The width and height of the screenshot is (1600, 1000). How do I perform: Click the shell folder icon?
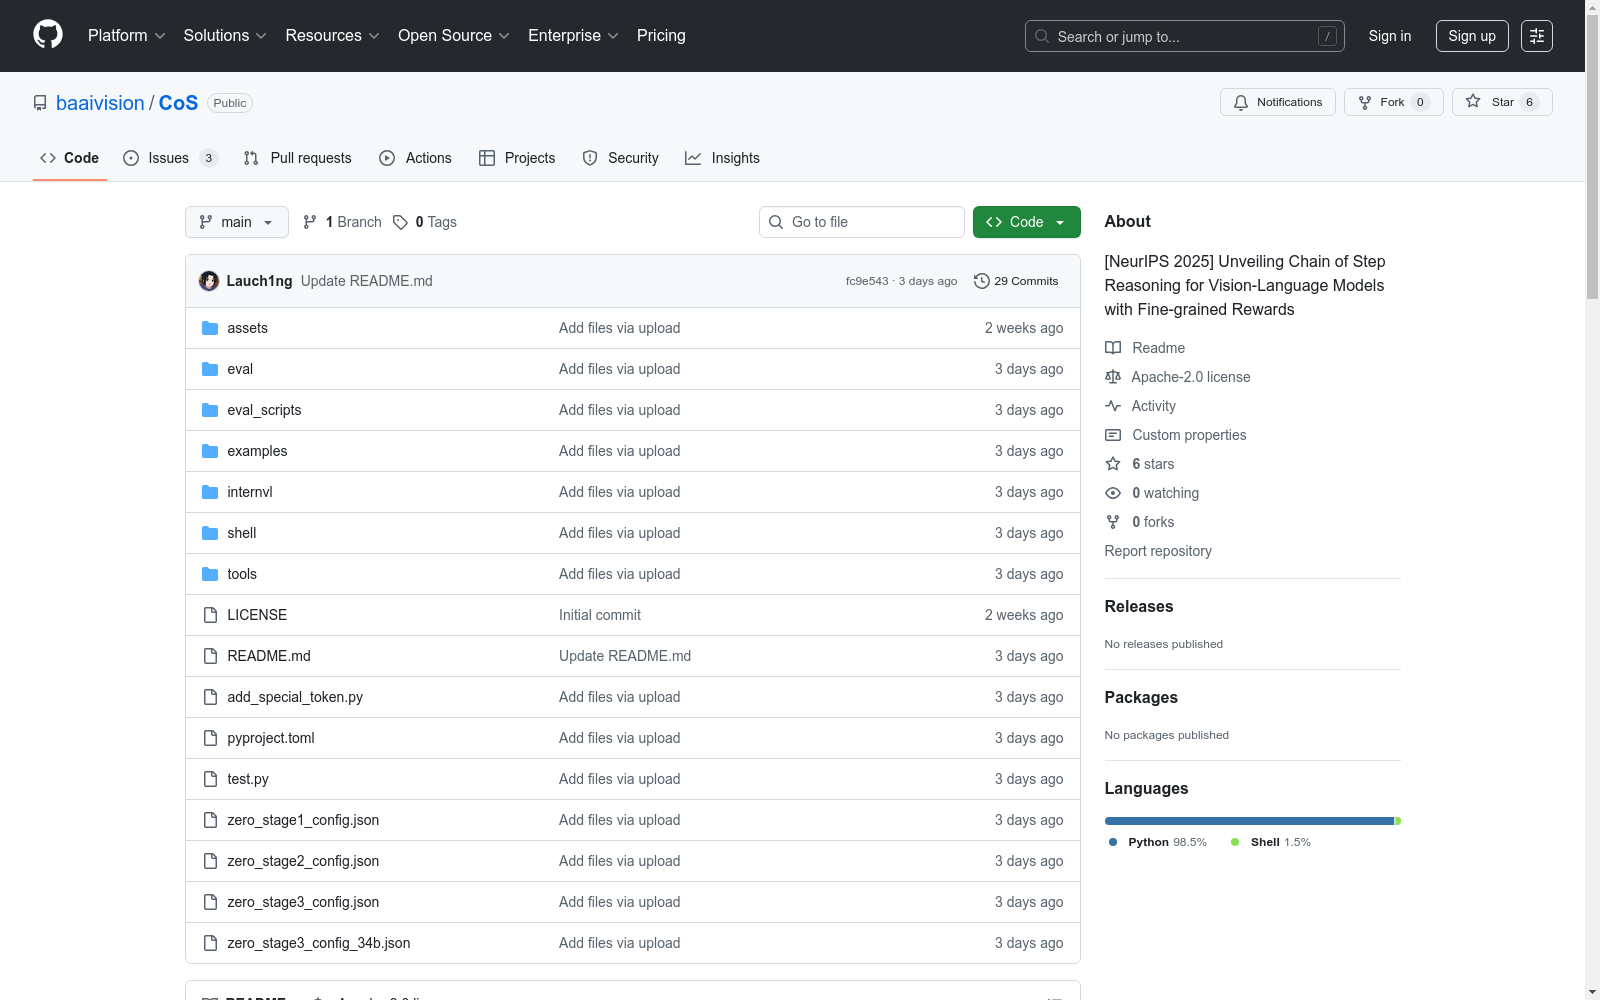point(210,533)
